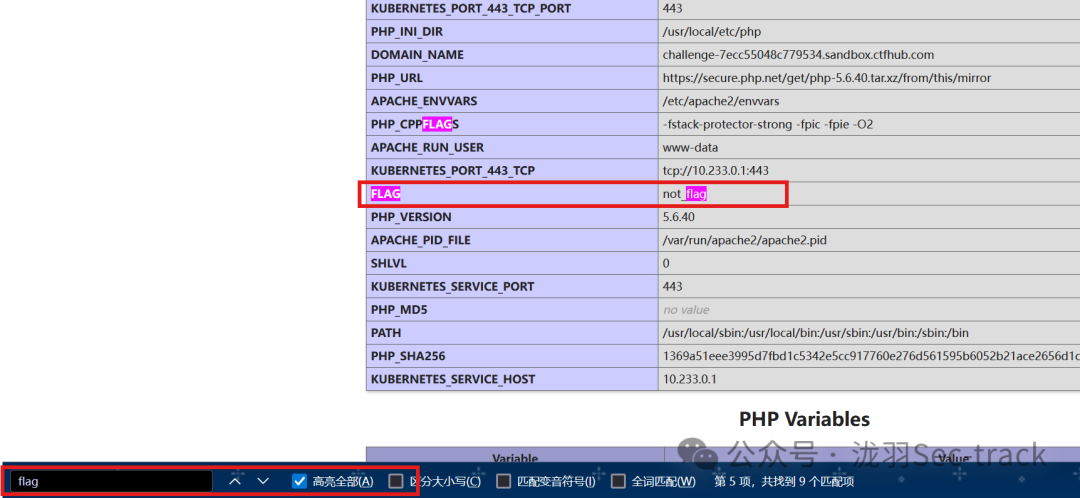Click the -fstack-protector-strong flags value
This screenshot has width=1080, height=498.
coord(768,125)
